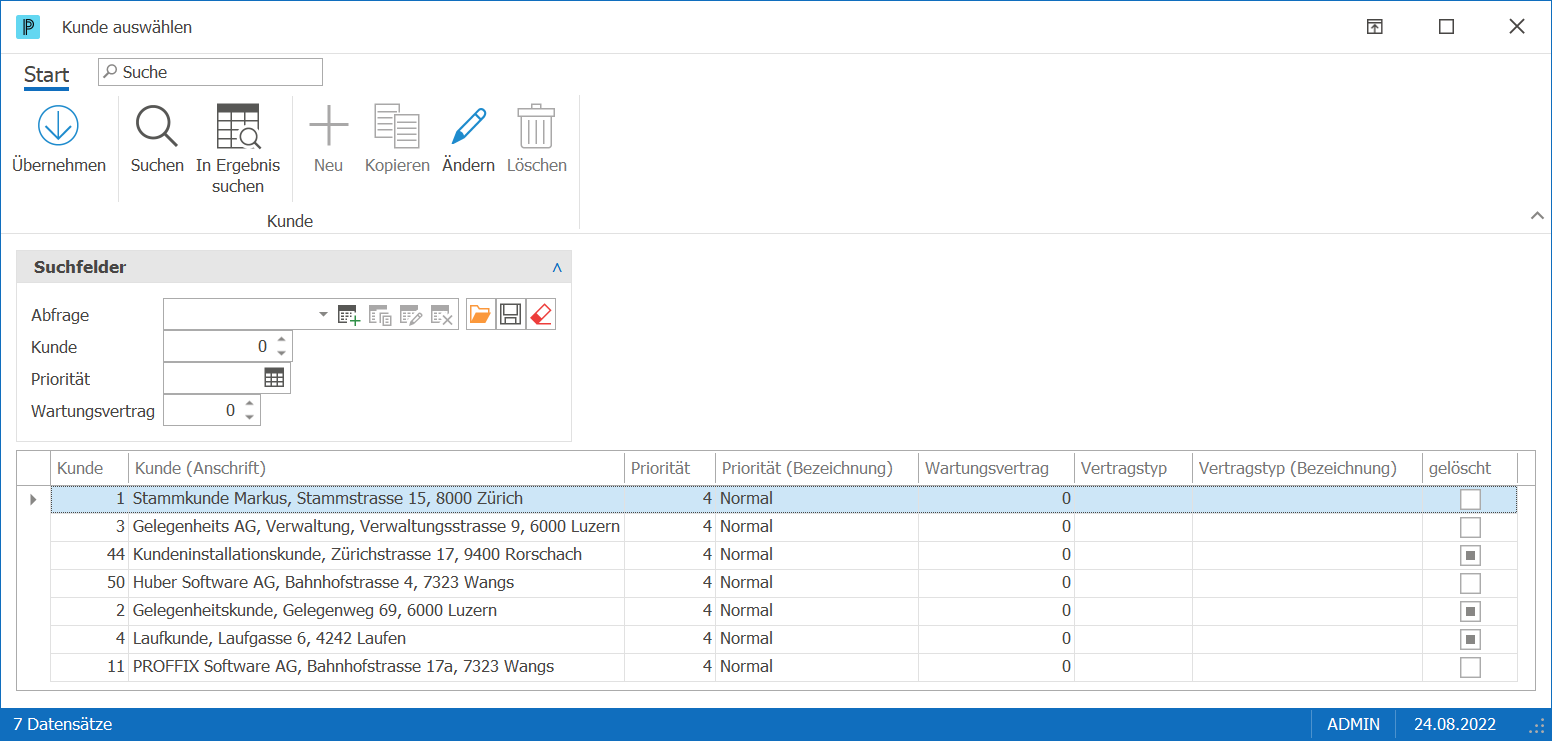Collapse the ribbon with the bottom-right chevron
1552x741 pixels.
pos(1537,216)
